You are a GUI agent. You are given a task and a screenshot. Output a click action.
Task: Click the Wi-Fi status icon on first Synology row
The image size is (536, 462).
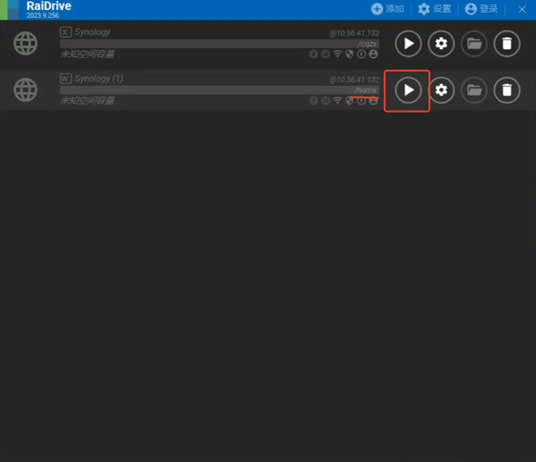tap(337, 54)
